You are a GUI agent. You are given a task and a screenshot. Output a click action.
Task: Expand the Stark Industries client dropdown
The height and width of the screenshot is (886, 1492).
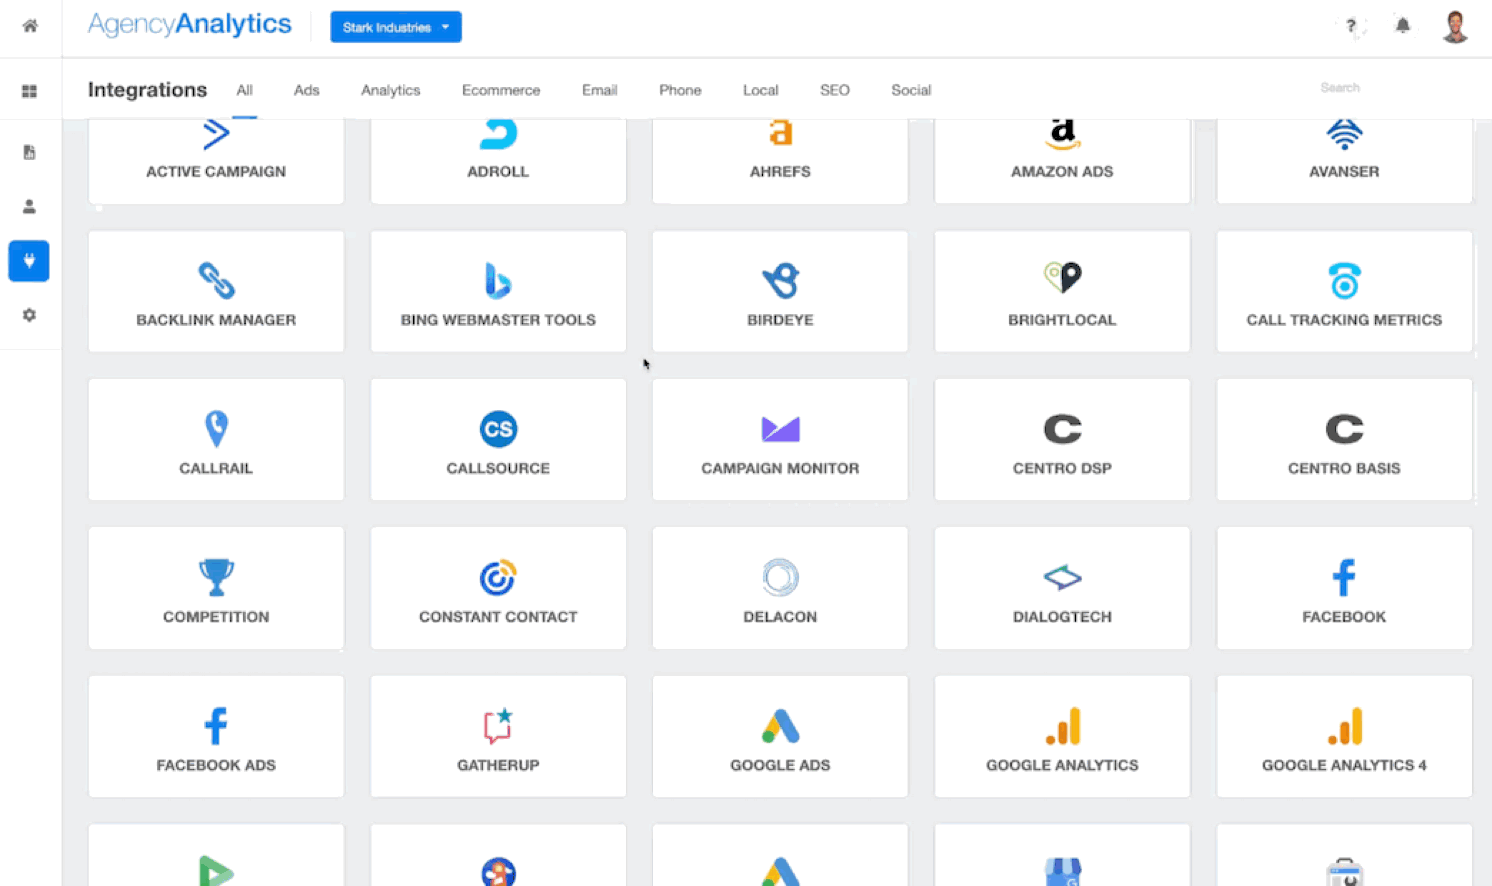click(396, 27)
